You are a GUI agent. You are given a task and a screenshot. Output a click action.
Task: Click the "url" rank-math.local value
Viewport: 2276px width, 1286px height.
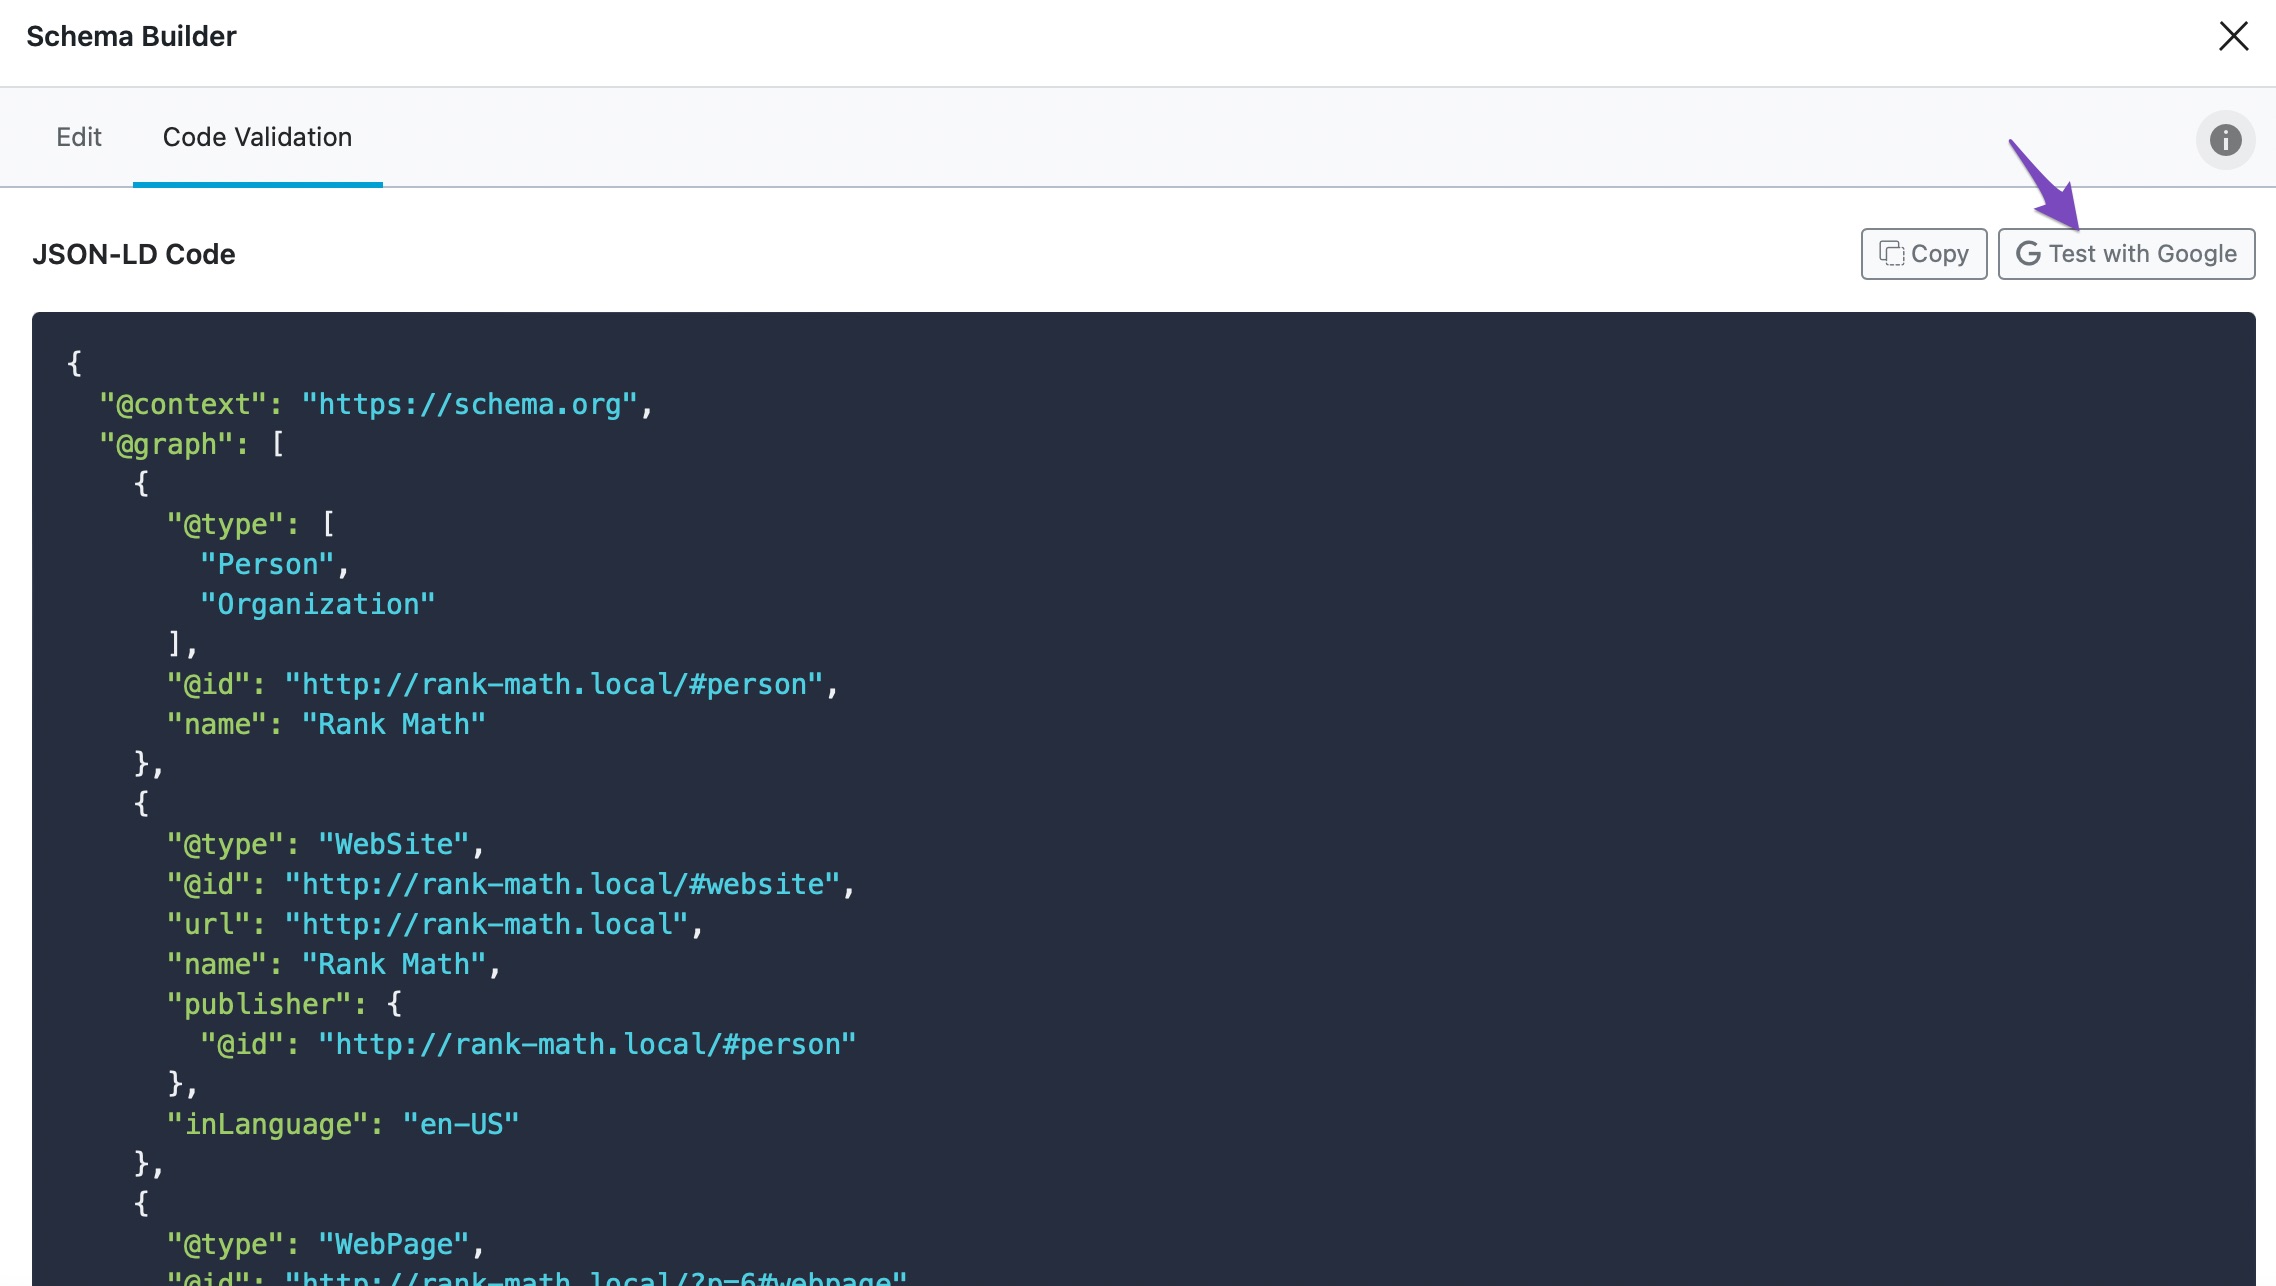coord(486,924)
